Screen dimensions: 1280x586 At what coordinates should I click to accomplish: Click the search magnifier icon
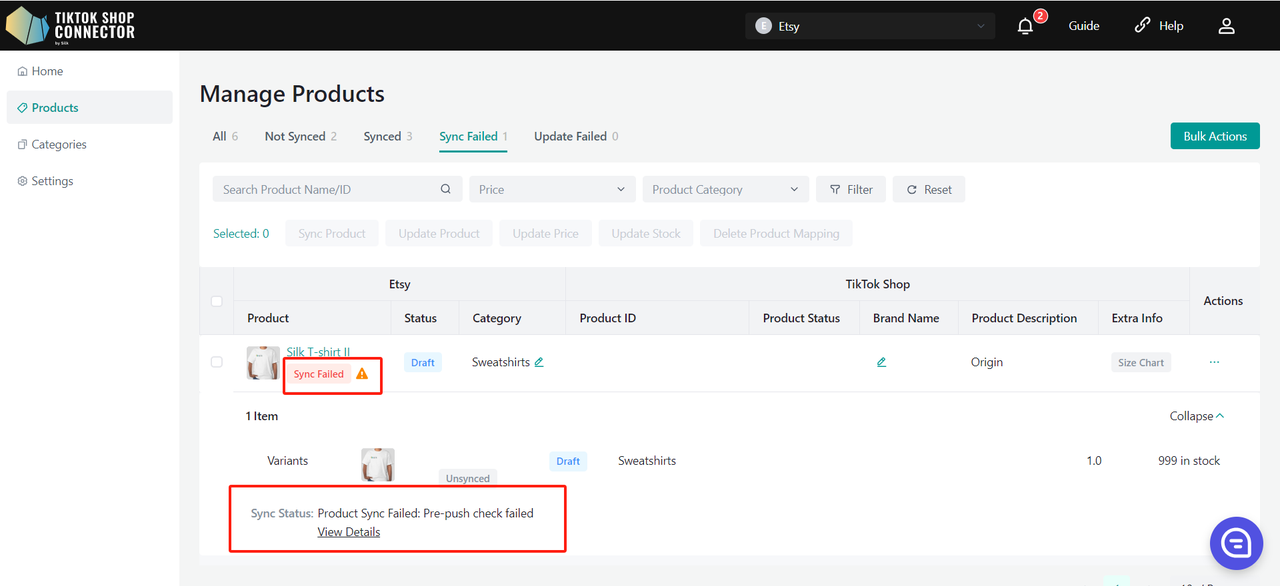(446, 189)
